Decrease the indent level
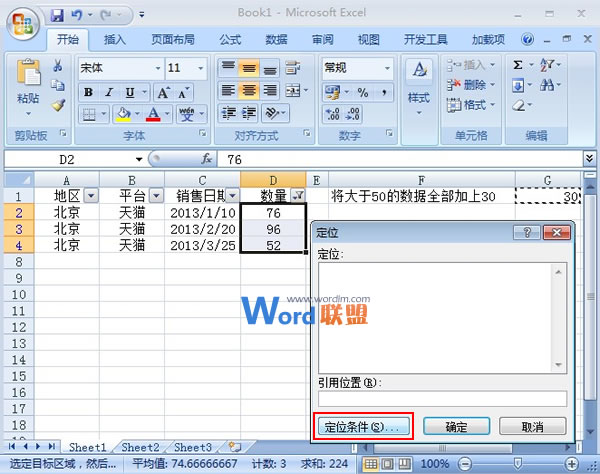The width and height of the screenshot is (600, 474). coord(228,113)
